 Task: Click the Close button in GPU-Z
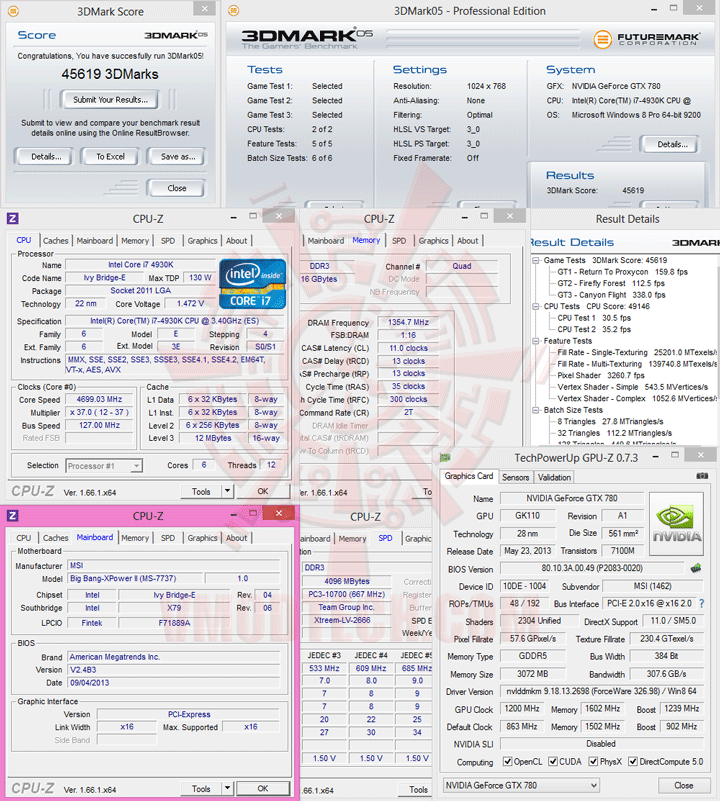coord(683,785)
